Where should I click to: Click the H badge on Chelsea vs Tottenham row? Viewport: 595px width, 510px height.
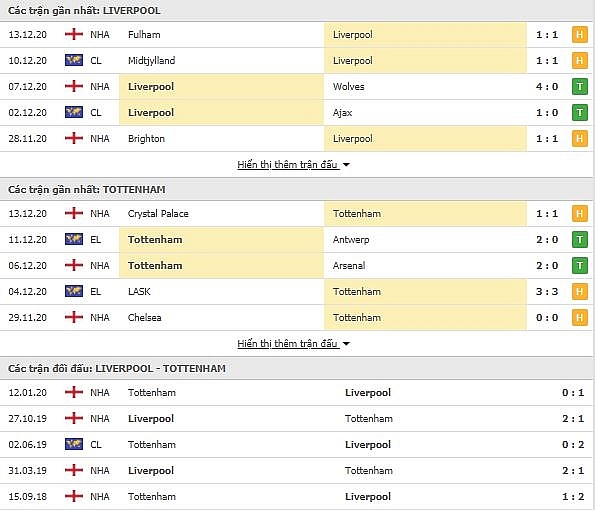(x=579, y=318)
